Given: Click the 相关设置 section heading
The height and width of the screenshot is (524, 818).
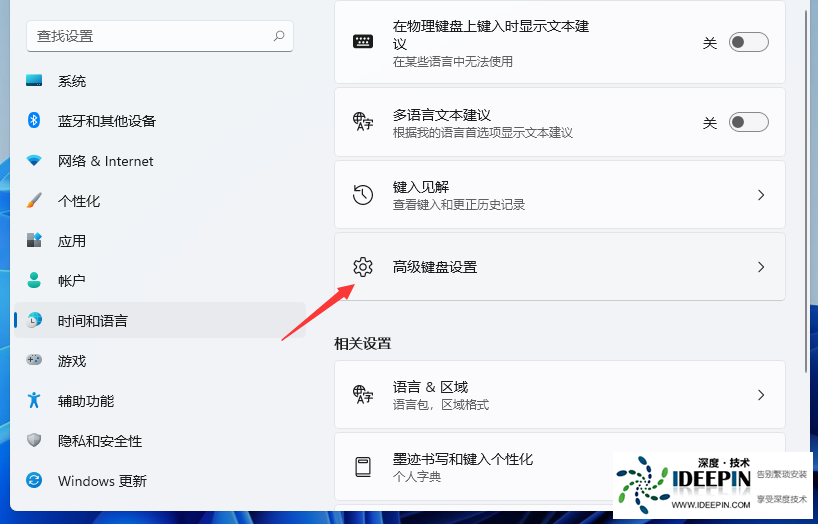Looking at the screenshot, I should [x=363, y=343].
